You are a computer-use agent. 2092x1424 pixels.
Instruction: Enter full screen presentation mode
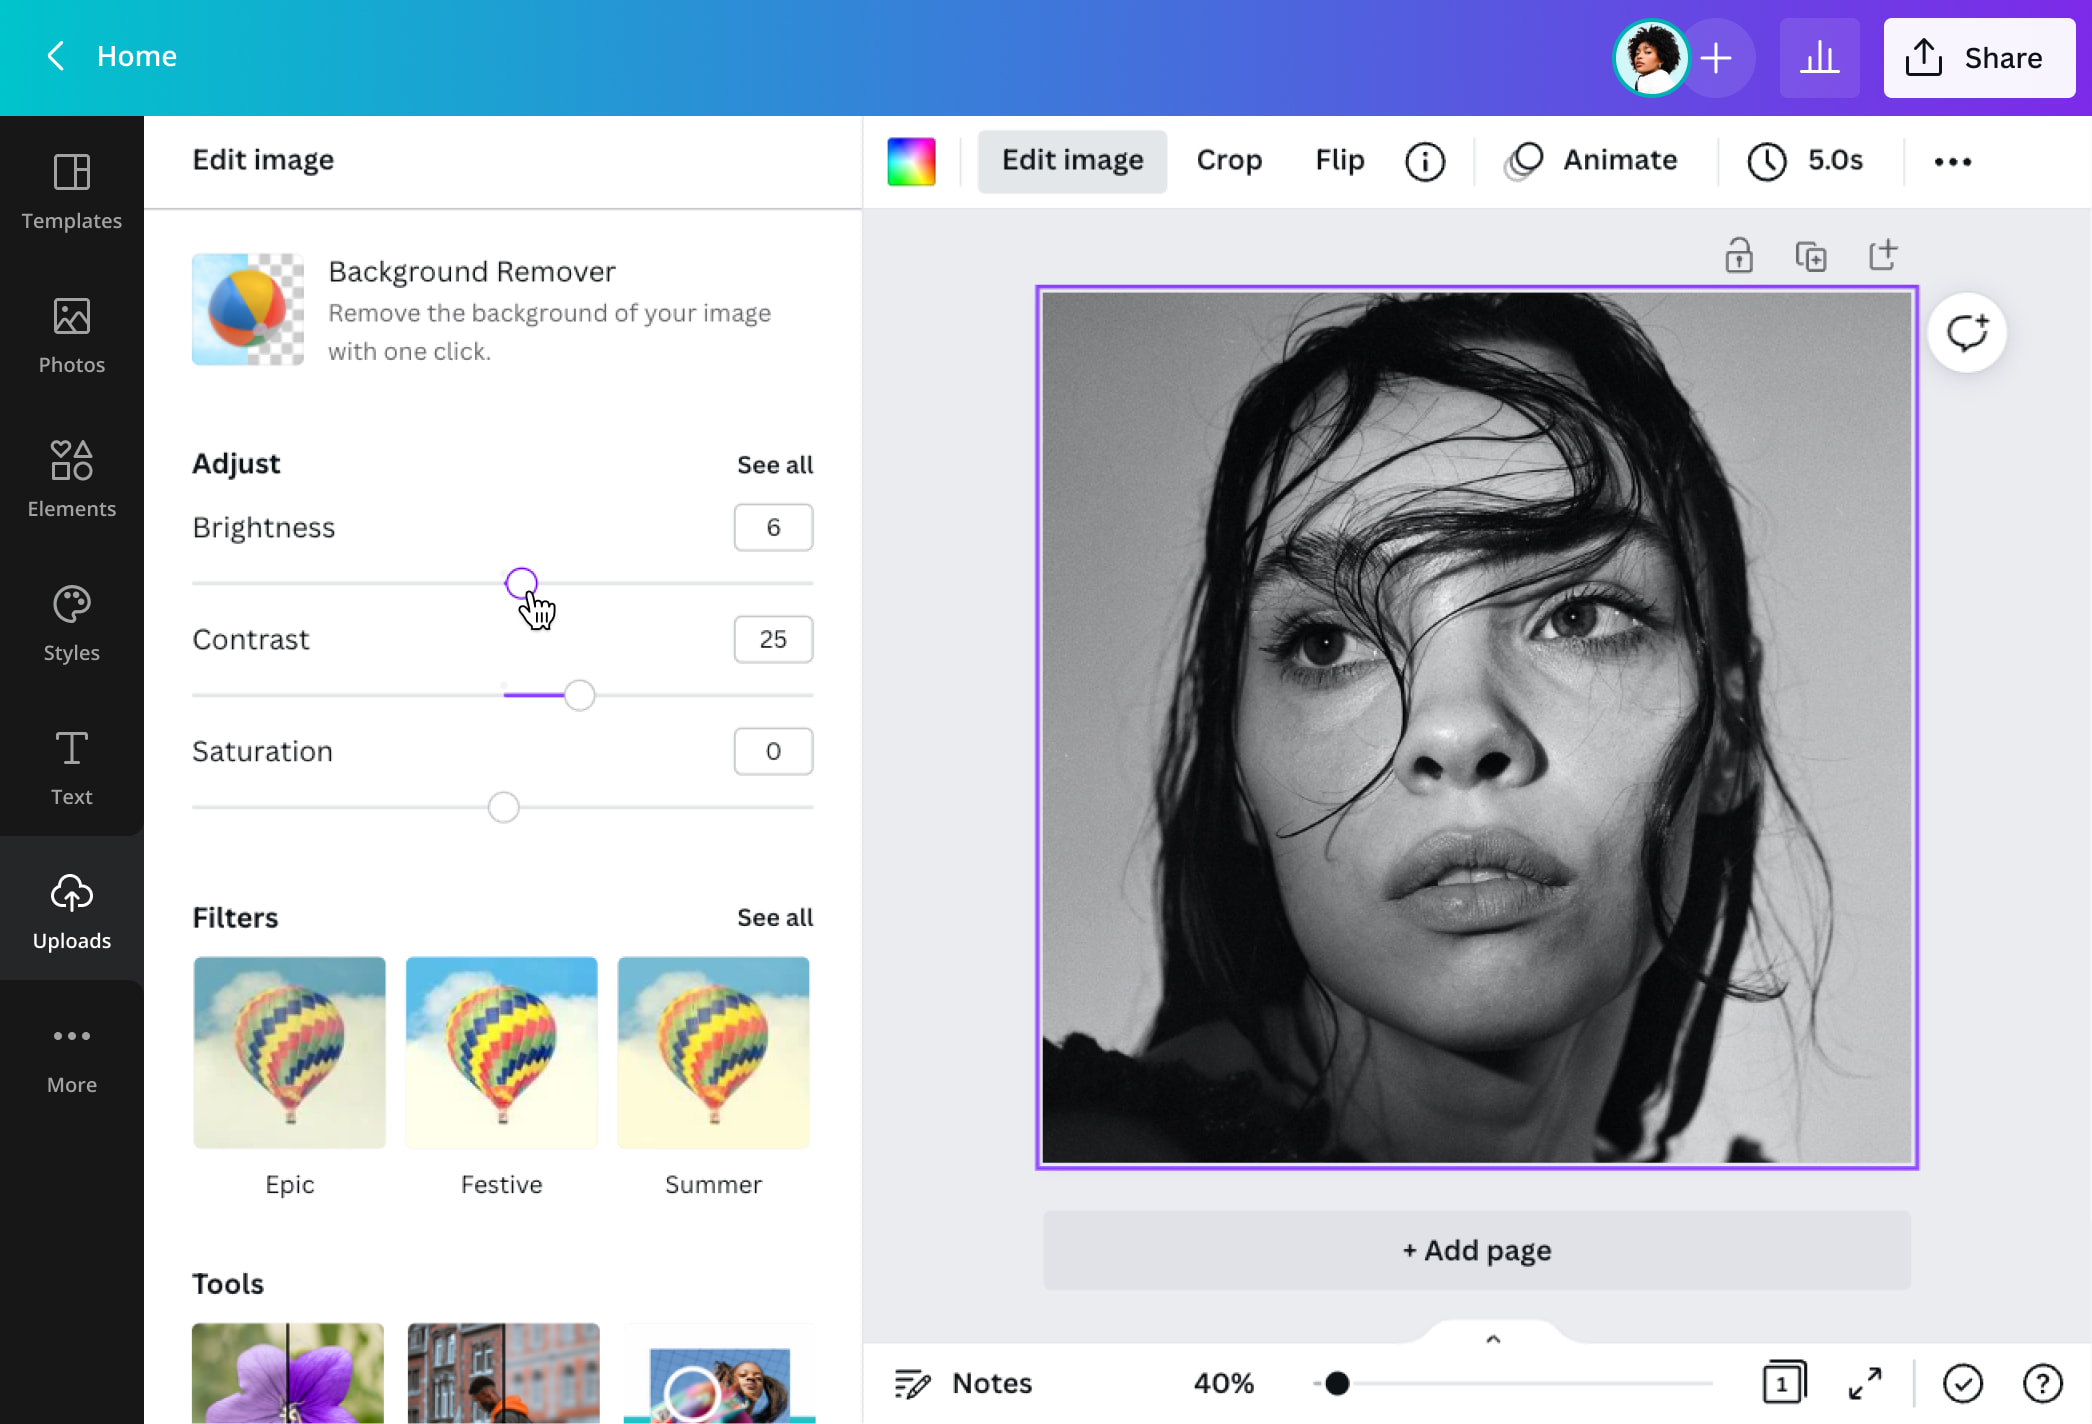tap(1864, 1384)
